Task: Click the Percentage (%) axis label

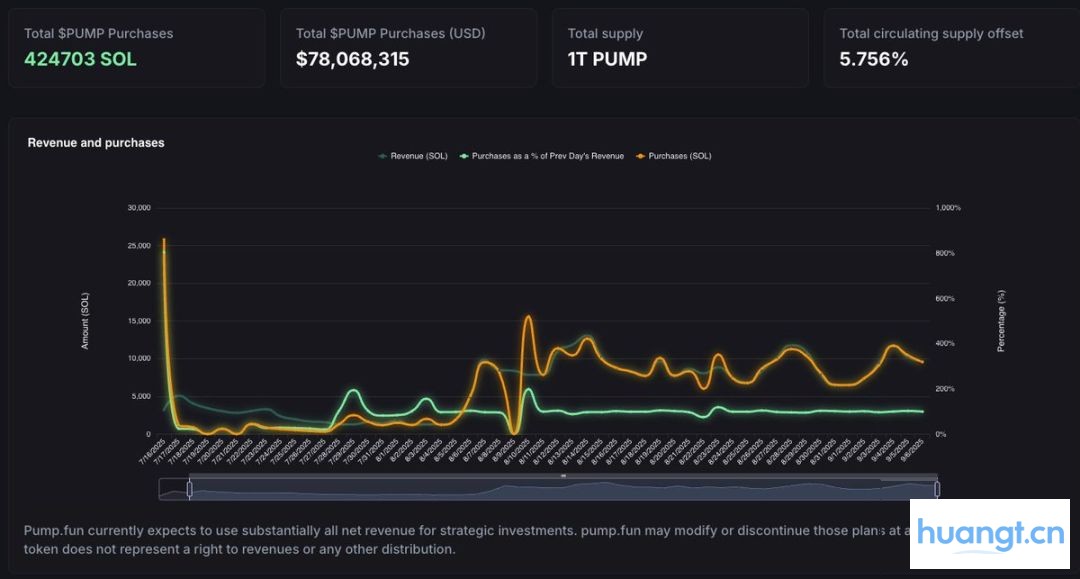Action: [x=1001, y=320]
